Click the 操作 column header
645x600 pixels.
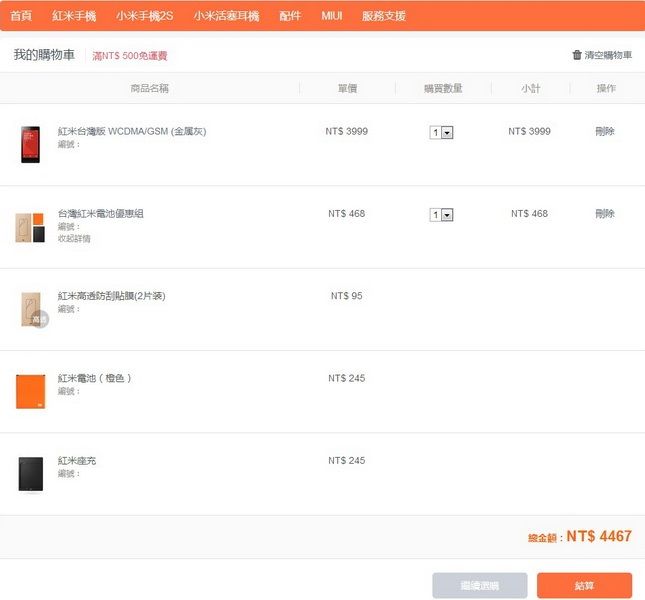606,88
